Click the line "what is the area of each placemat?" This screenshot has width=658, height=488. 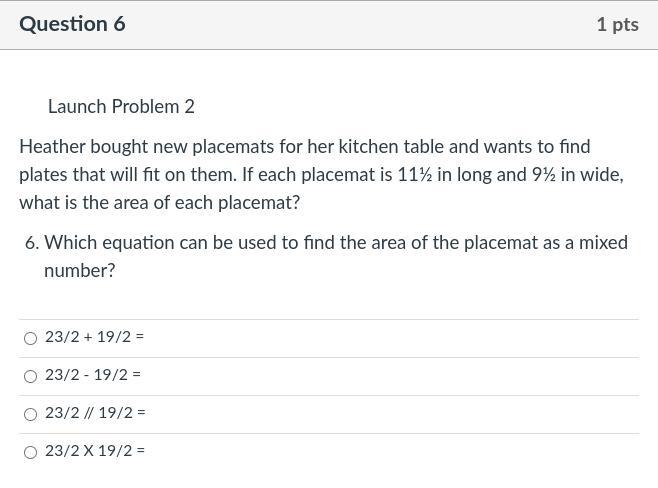[x=160, y=203]
